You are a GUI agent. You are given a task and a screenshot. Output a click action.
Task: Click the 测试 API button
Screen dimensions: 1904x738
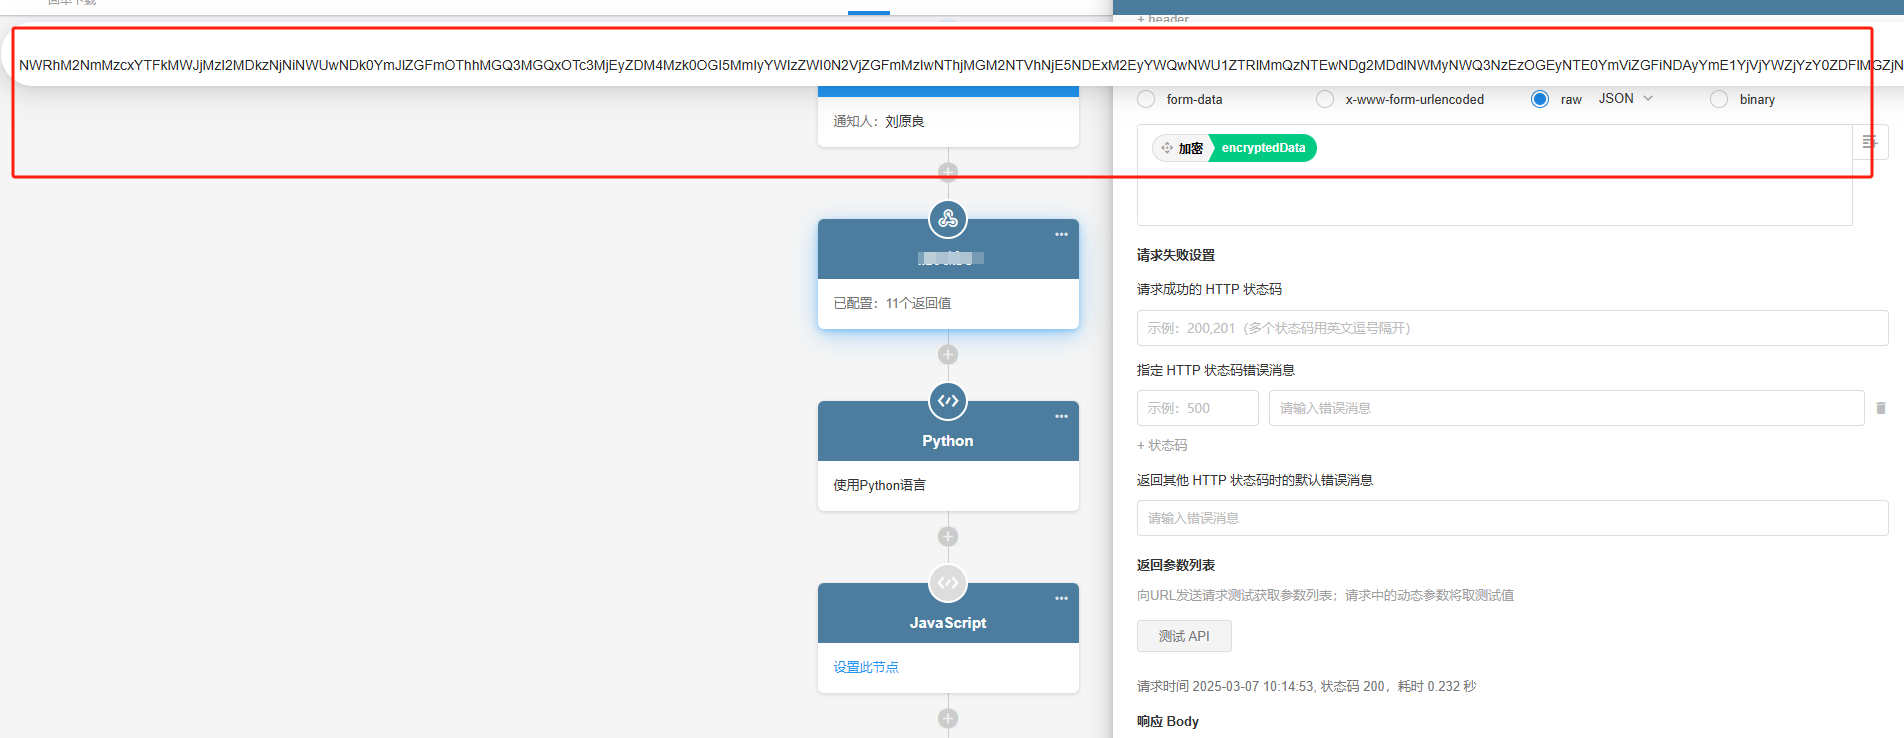pos(1184,636)
